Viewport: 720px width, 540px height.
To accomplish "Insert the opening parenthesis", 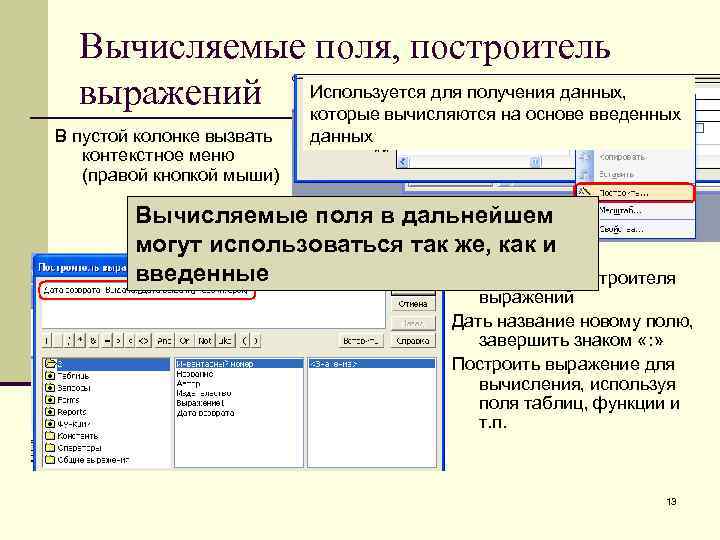I will [244, 341].
